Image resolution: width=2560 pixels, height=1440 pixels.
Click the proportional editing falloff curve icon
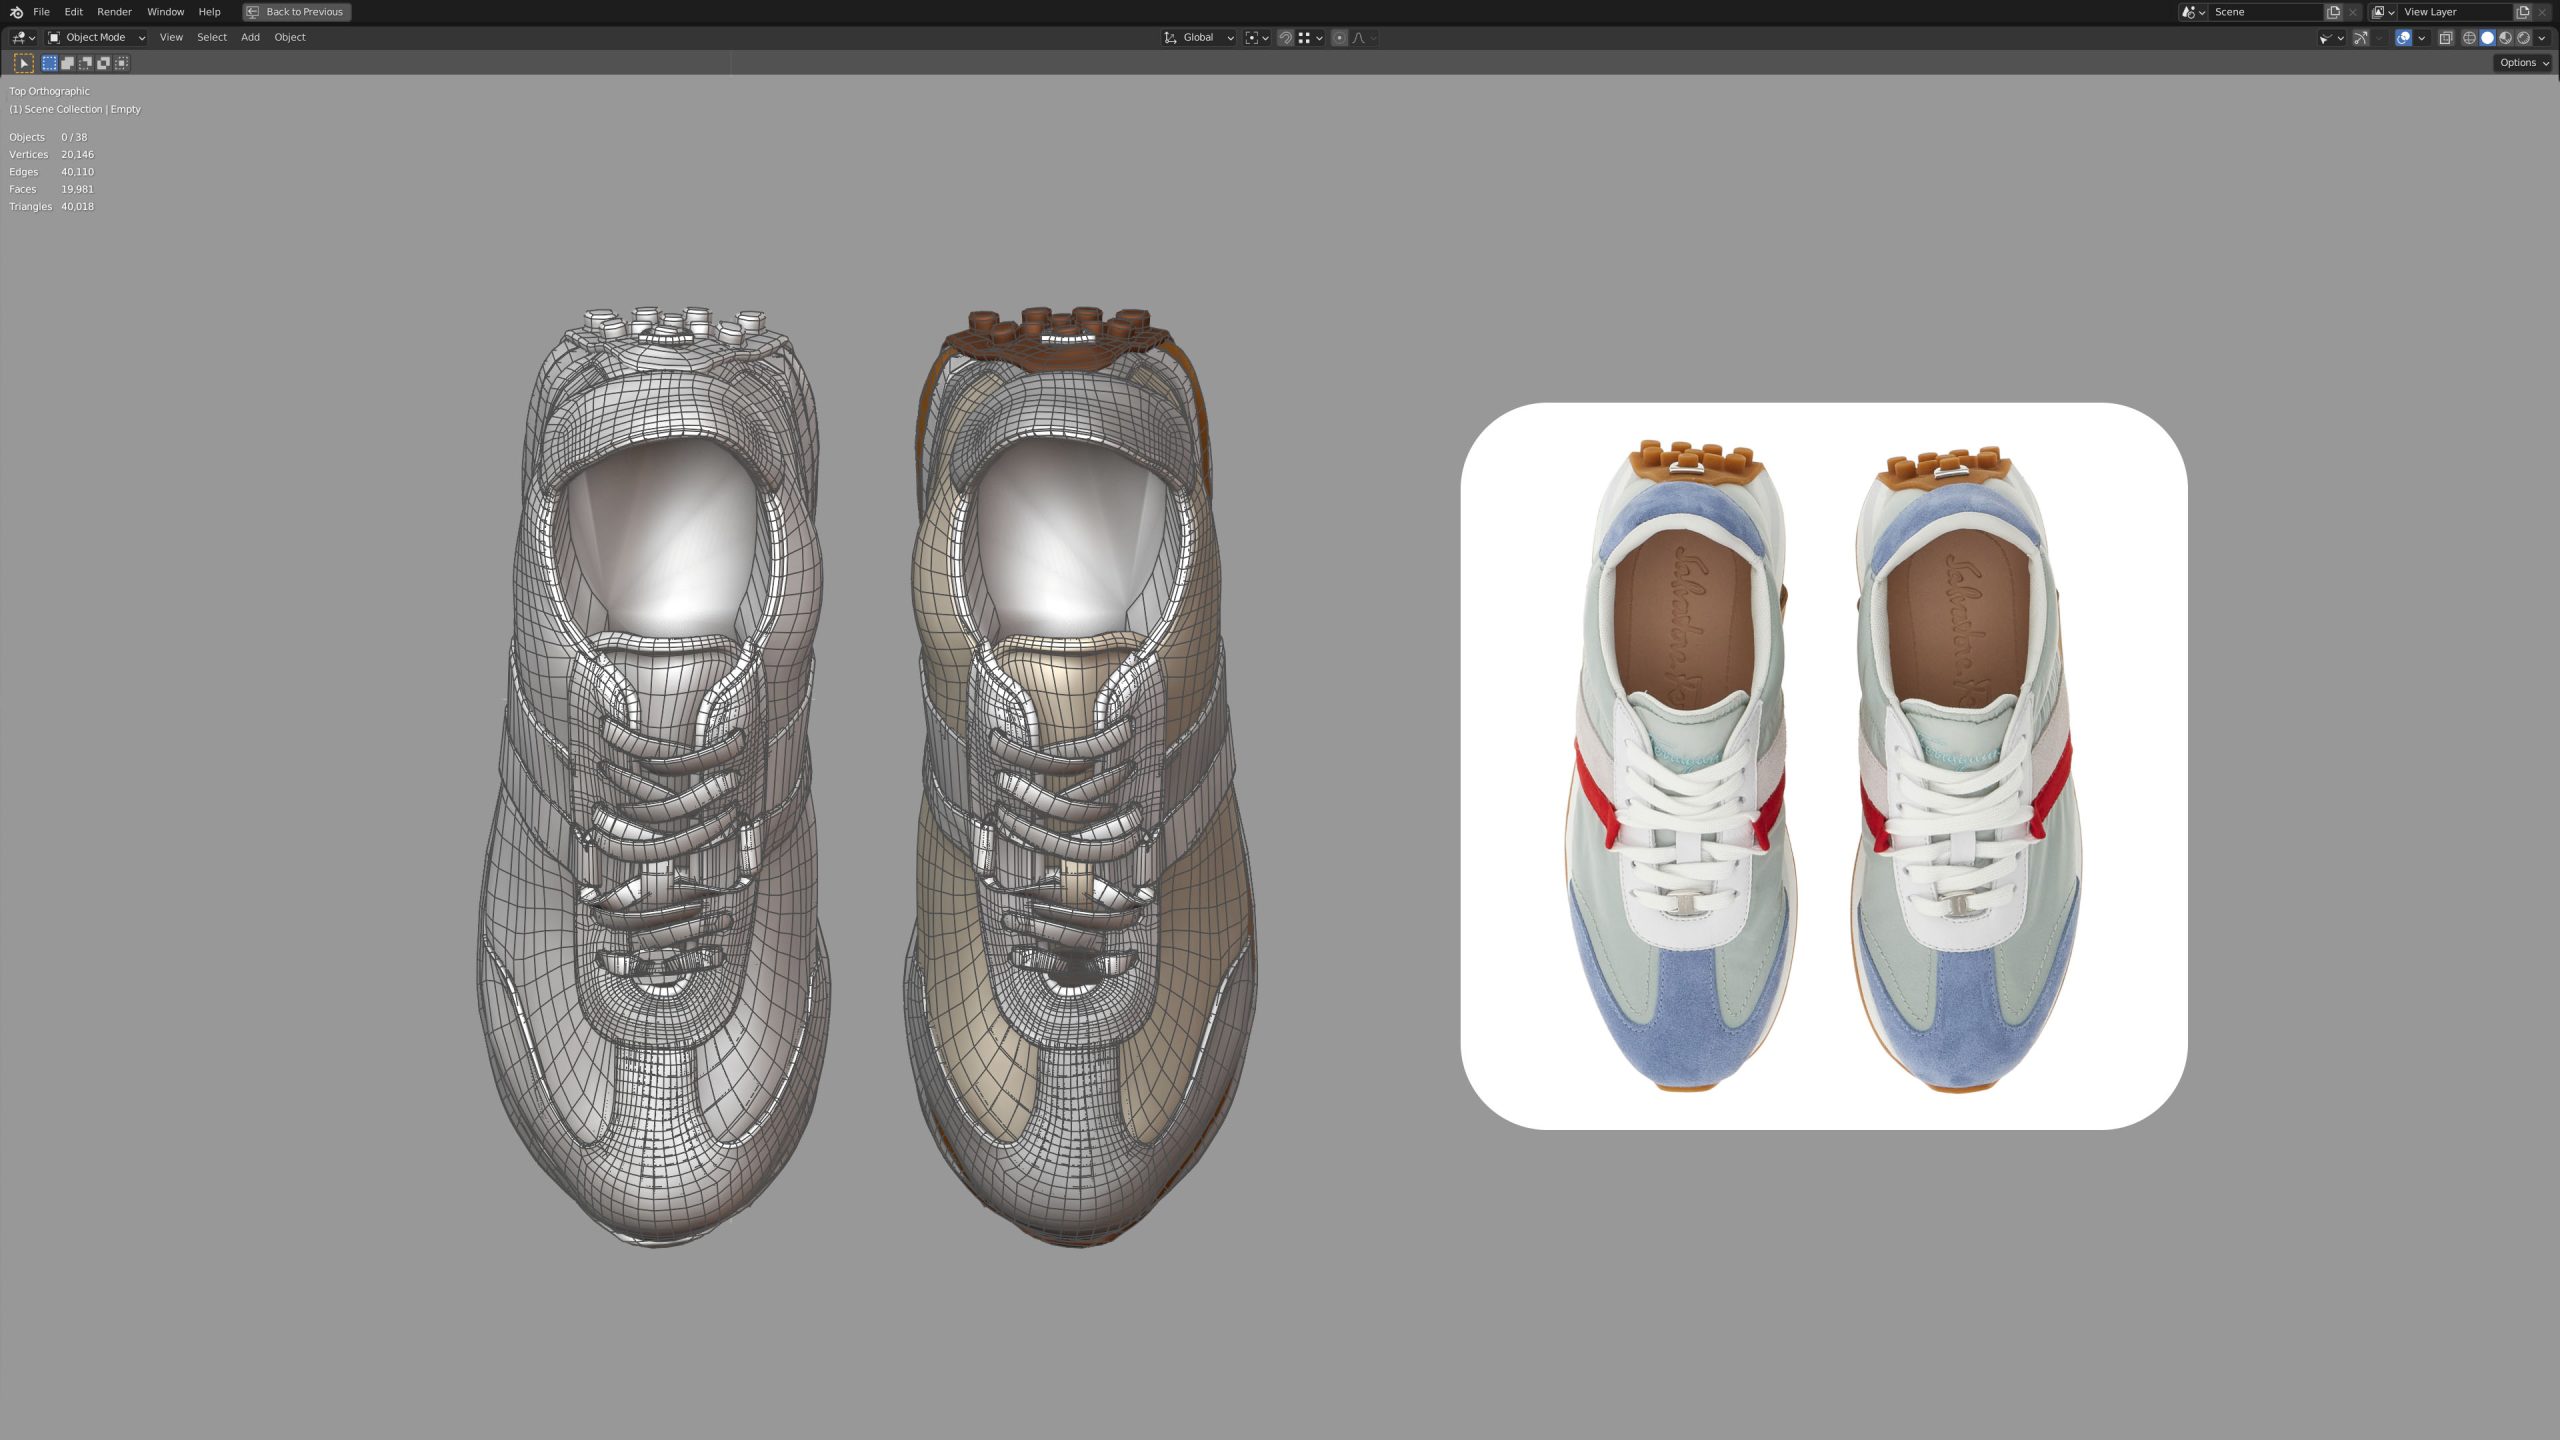tap(1358, 37)
